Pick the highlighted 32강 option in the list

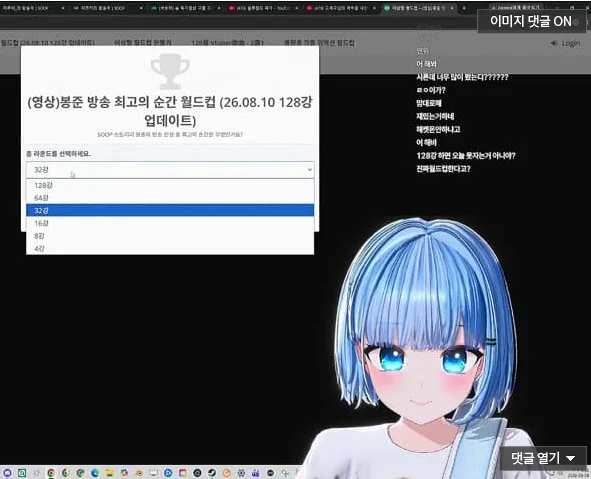[x=170, y=210]
